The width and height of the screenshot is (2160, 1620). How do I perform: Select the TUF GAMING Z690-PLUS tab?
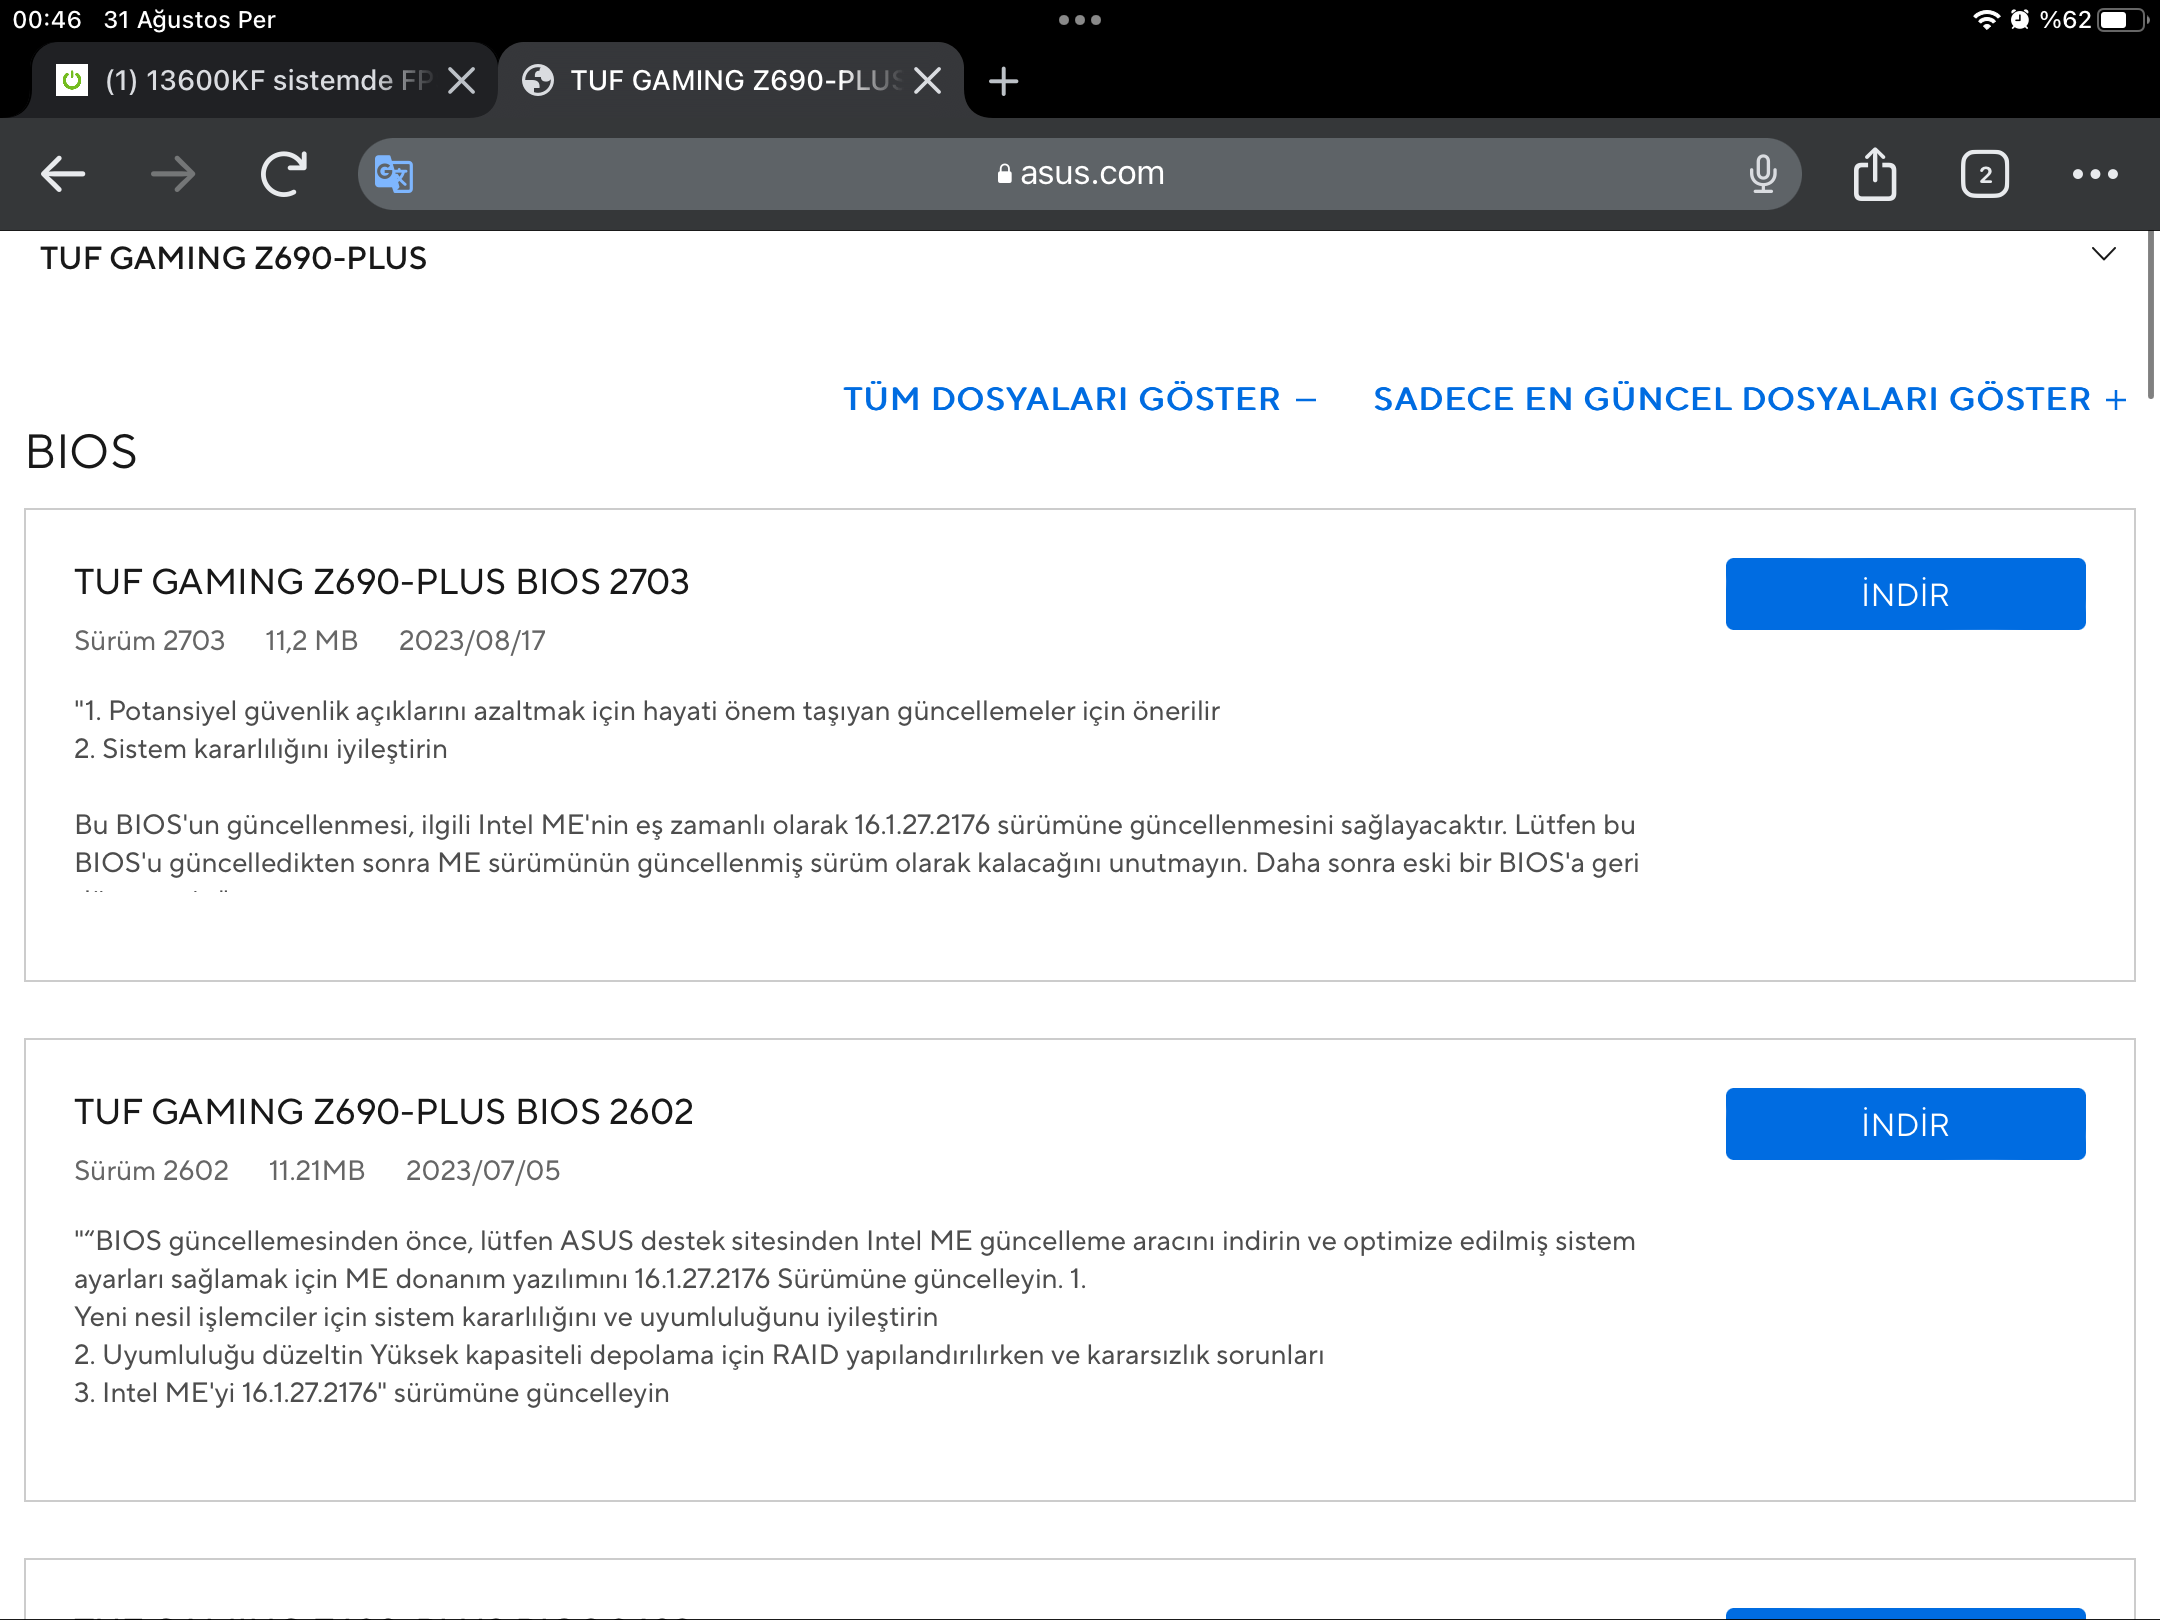point(720,81)
